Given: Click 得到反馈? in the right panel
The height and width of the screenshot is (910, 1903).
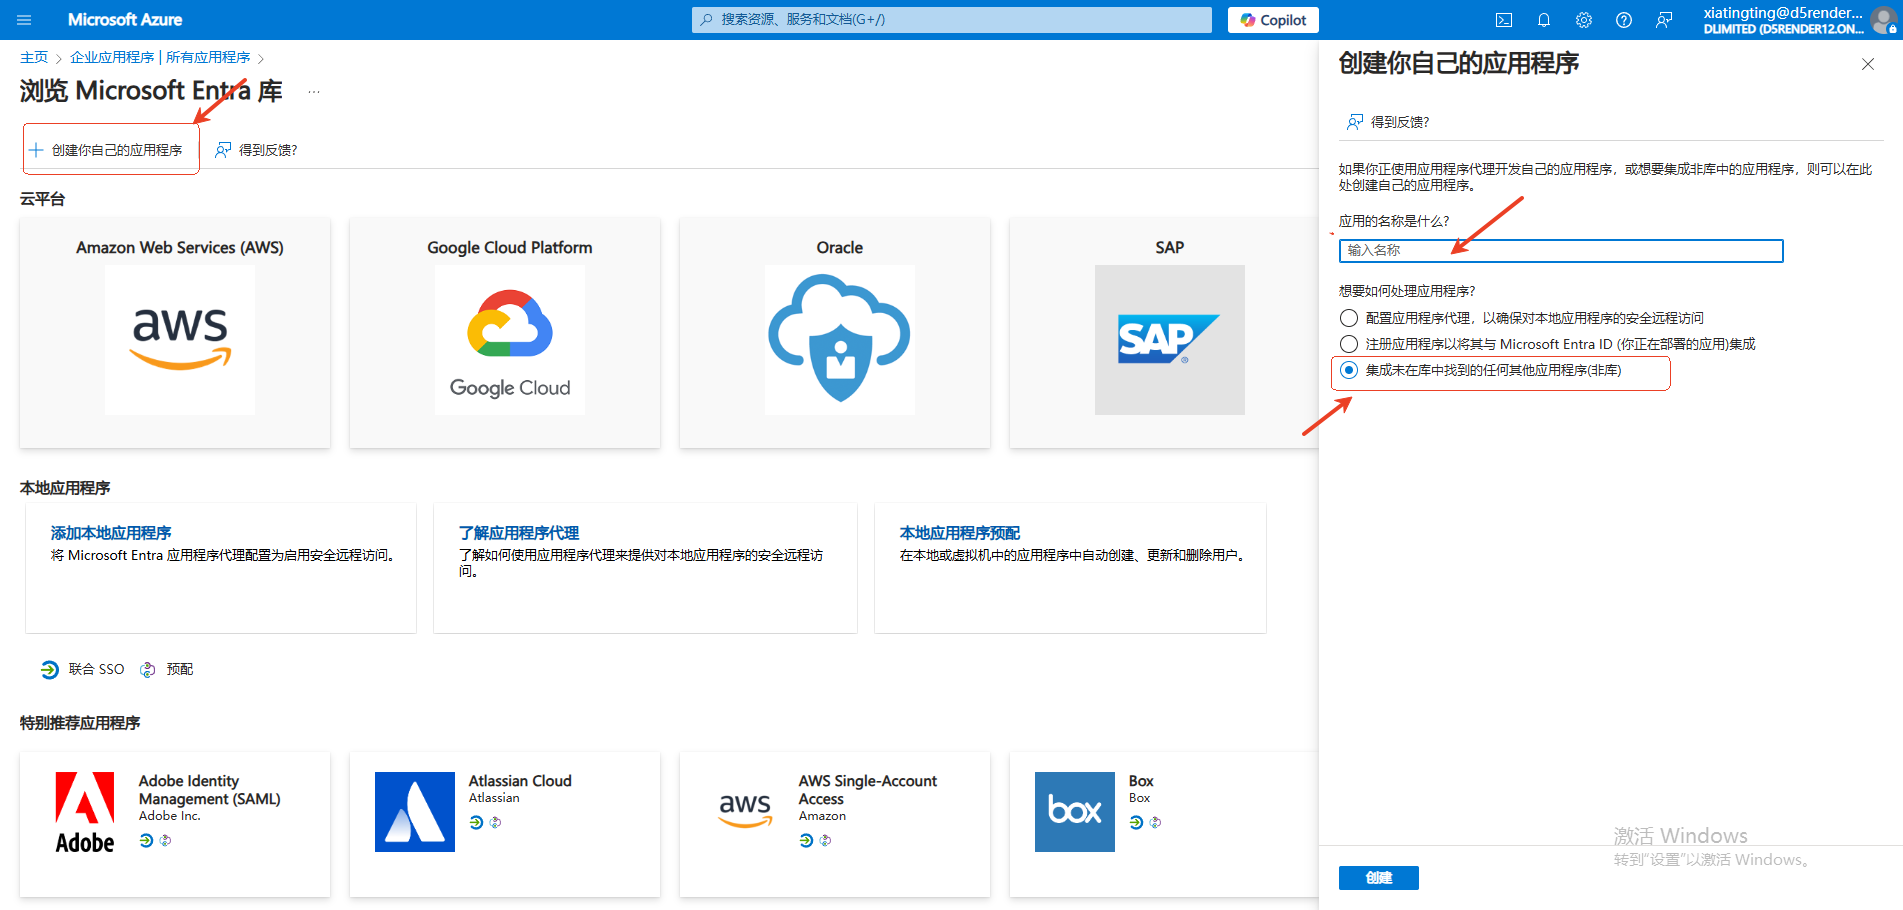Looking at the screenshot, I should (1388, 122).
